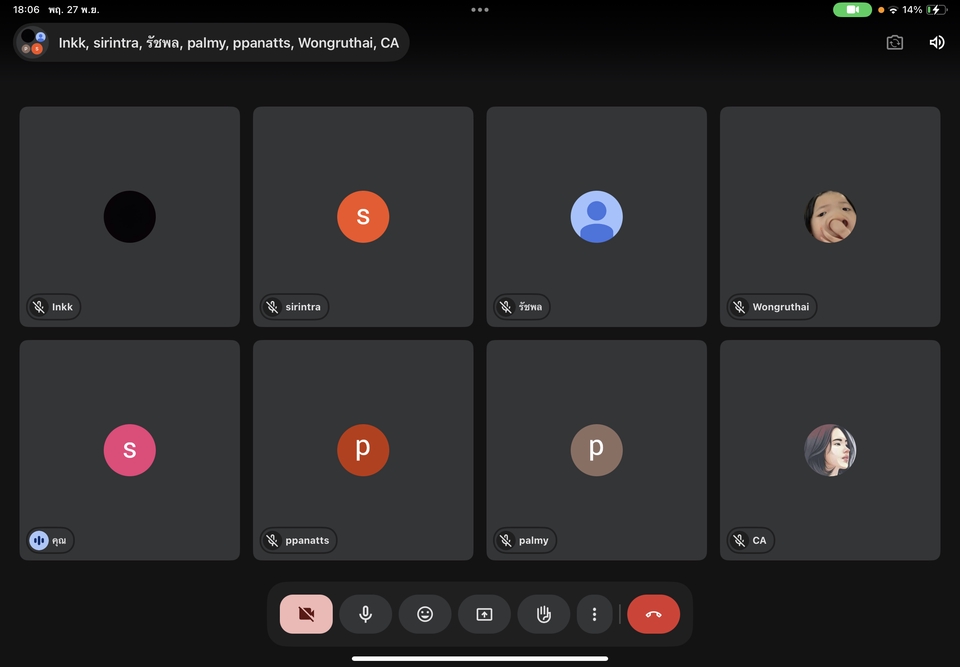Viewport: 960px width, 667px height.
Task: Turn on the camera in call toolbar
Action: [306, 614]
